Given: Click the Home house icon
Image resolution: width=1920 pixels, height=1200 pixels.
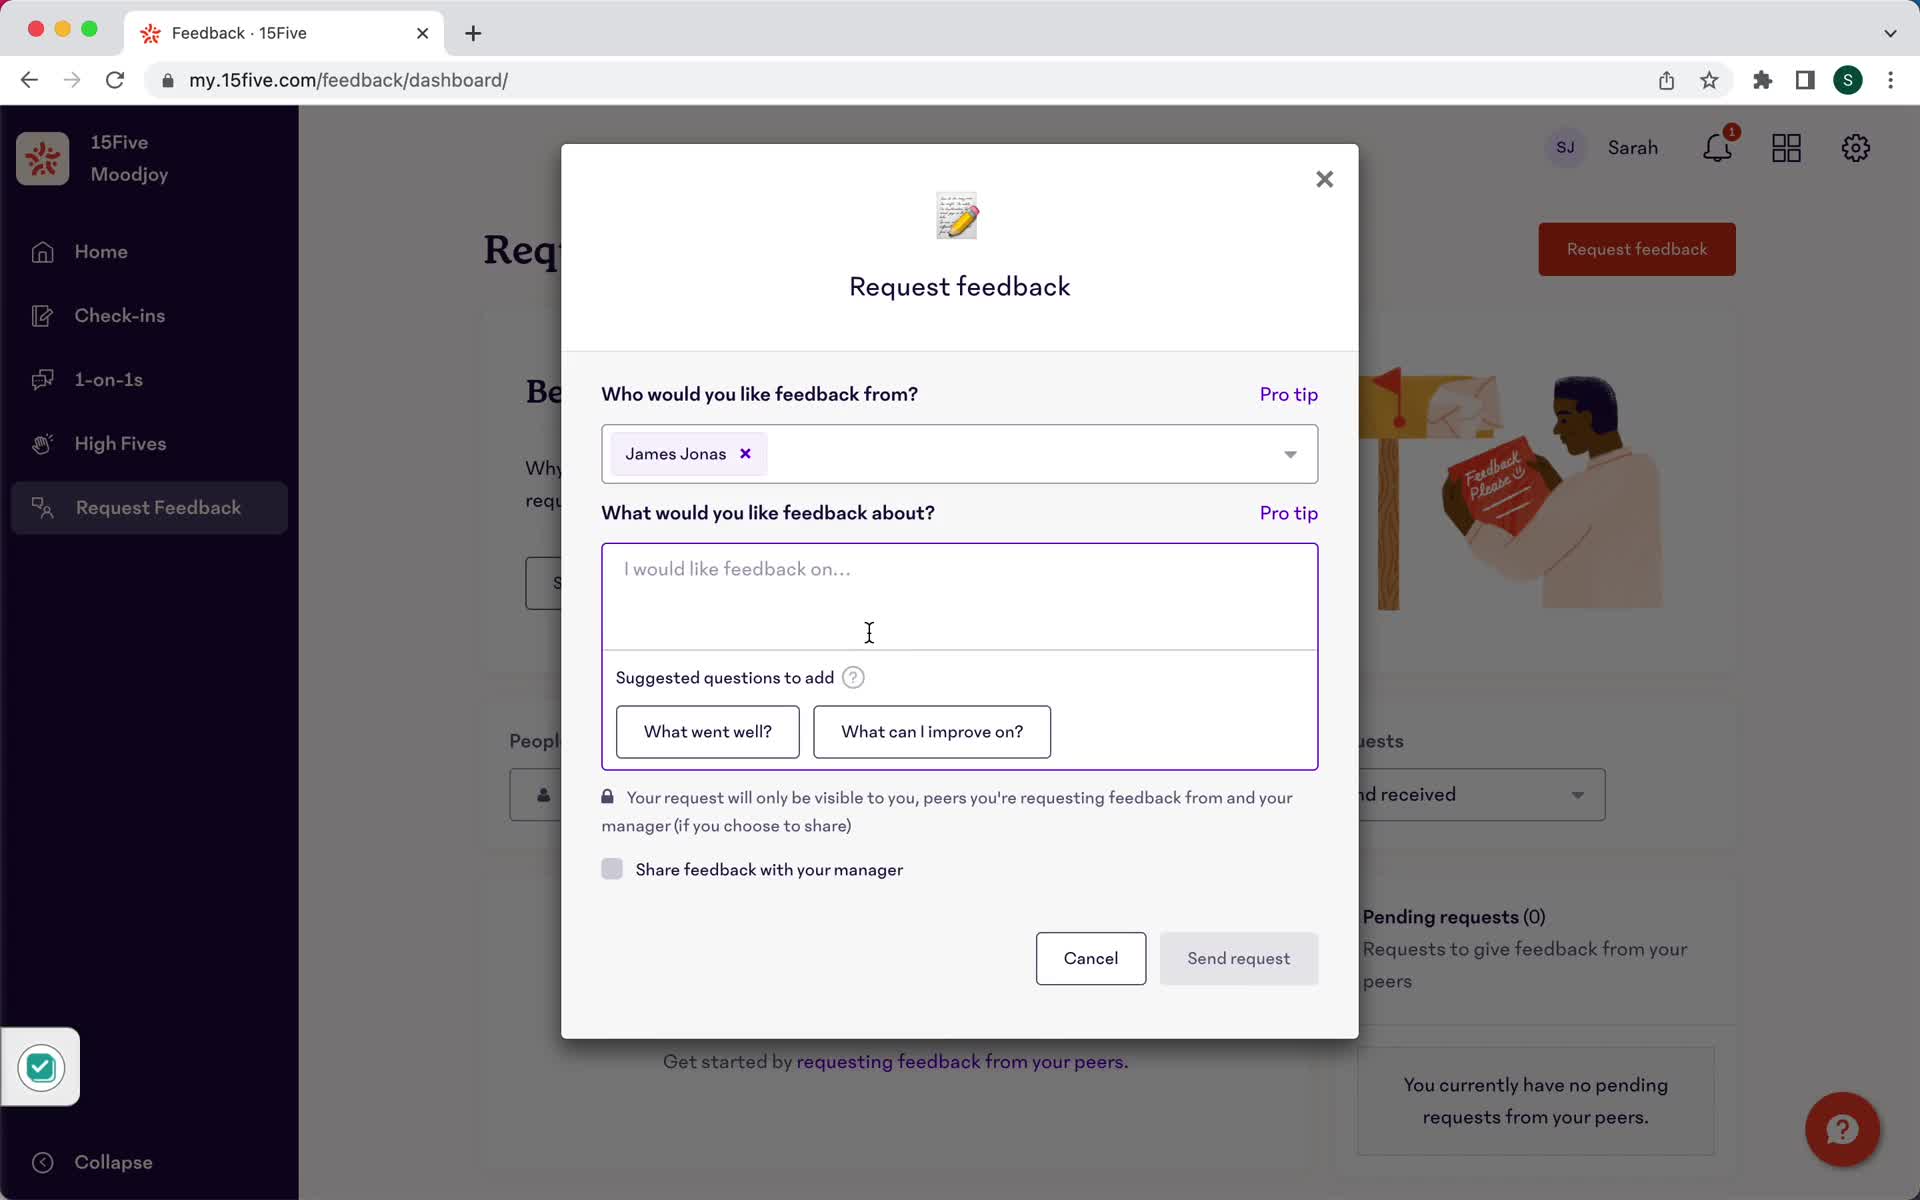Looking at the screenshot, I should coord(42,252).
